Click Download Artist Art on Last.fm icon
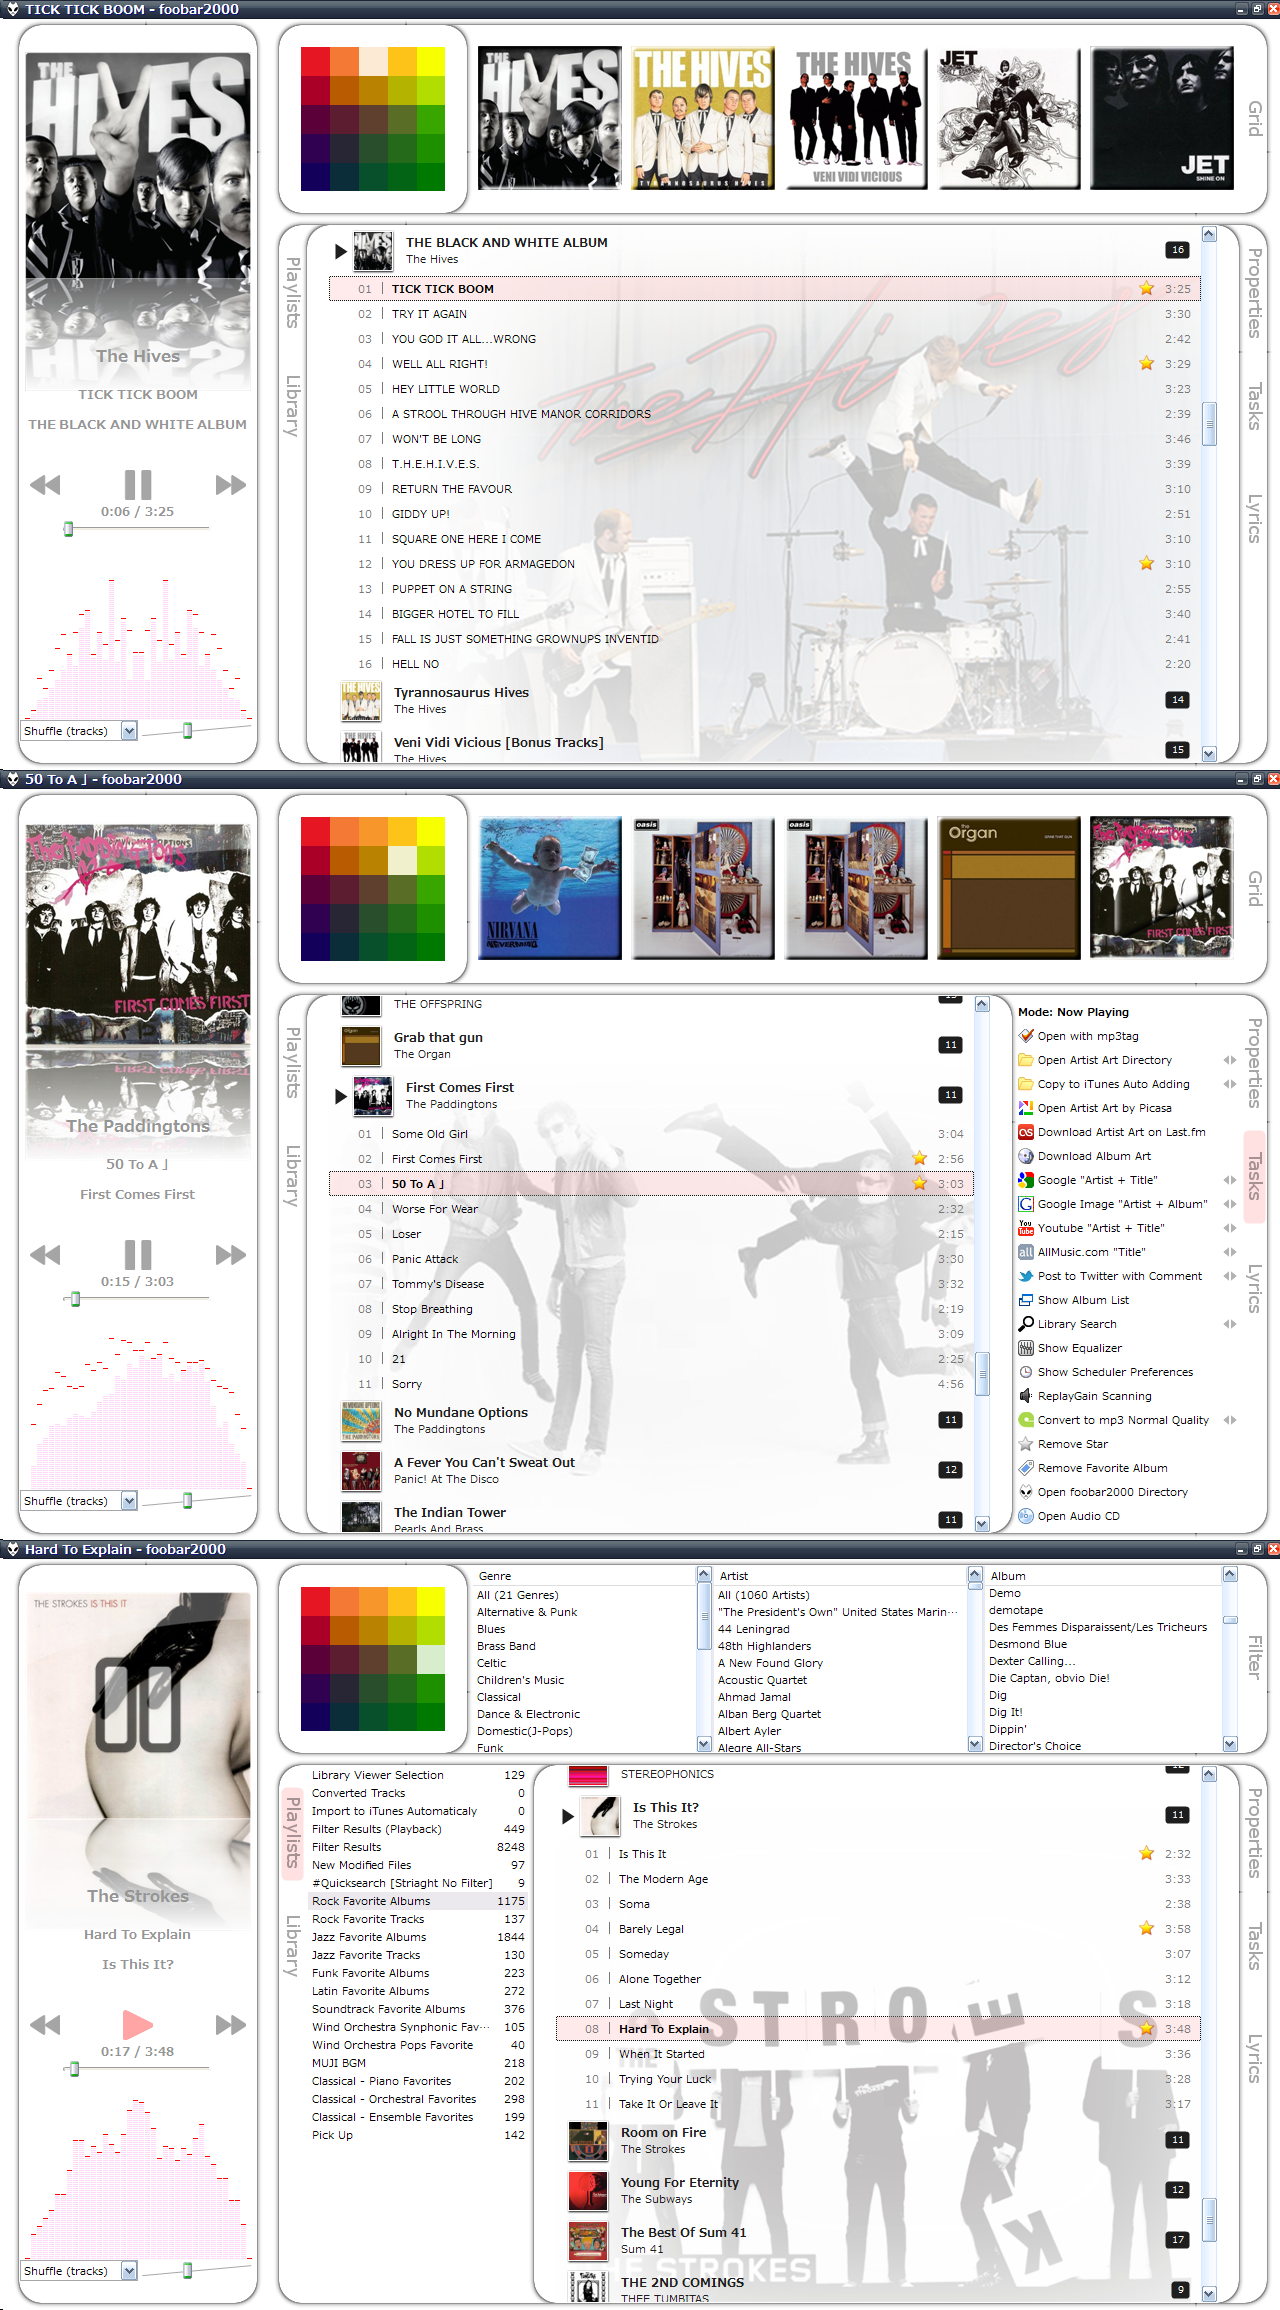This screenshot has height=2310, width=1280. click(x=1025, y=1132)
